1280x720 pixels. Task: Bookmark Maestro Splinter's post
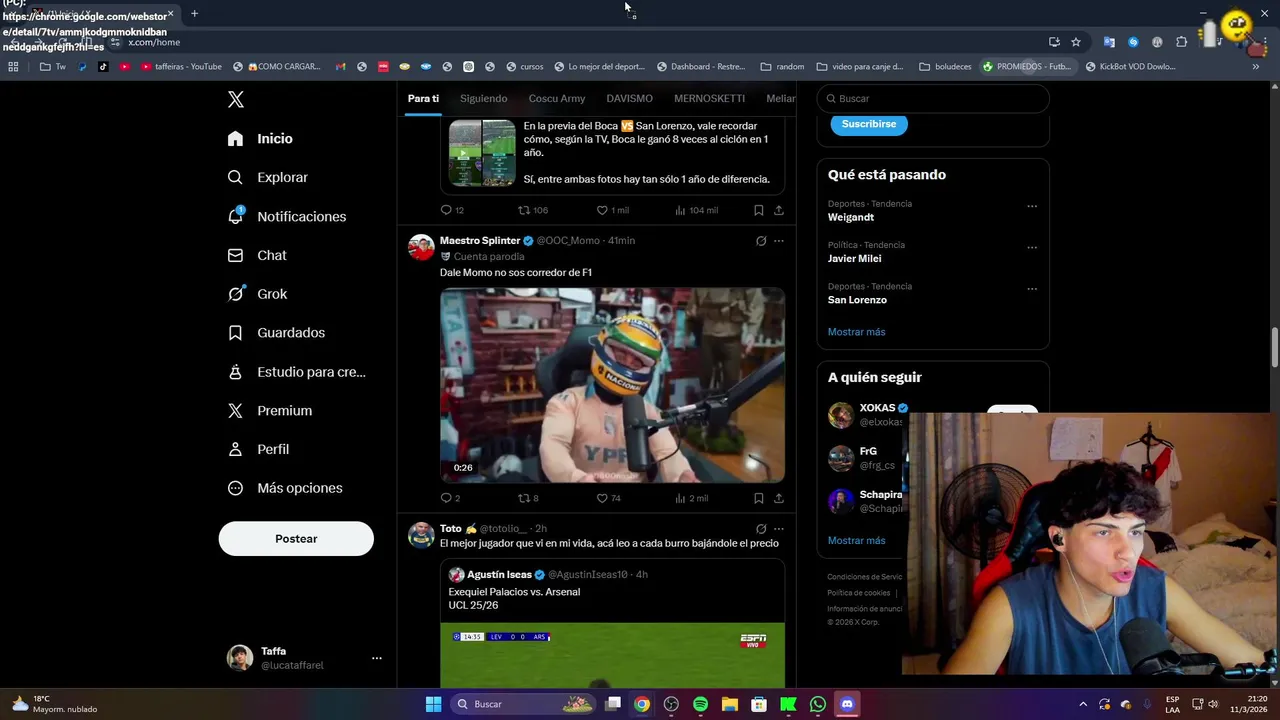pos(758,498)
